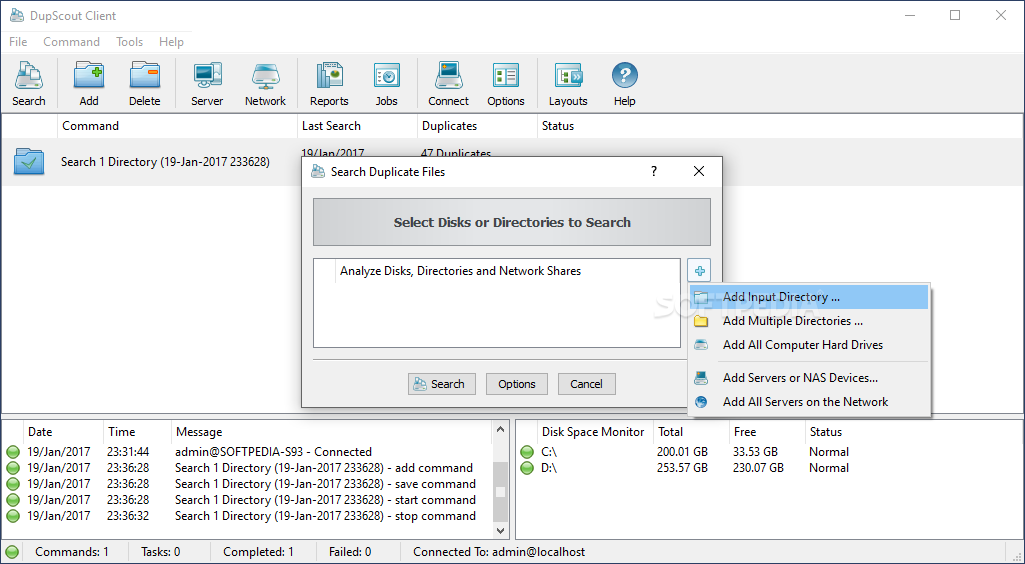Select the log row ending in save command
Image resolution: width=1025 pixels, height=564 pixels.
click(248, 484)
